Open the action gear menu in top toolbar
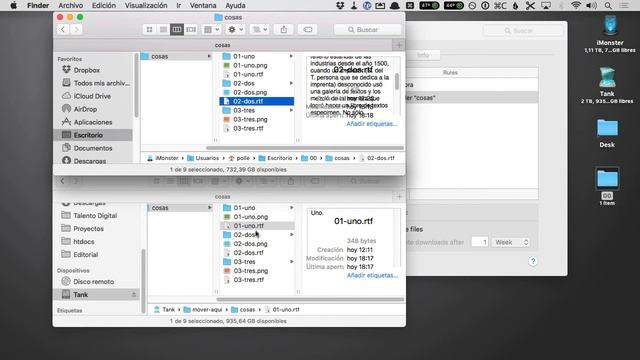Image resolution: width=640 pixels, height=360 pixels. click(x=236, y=29)
